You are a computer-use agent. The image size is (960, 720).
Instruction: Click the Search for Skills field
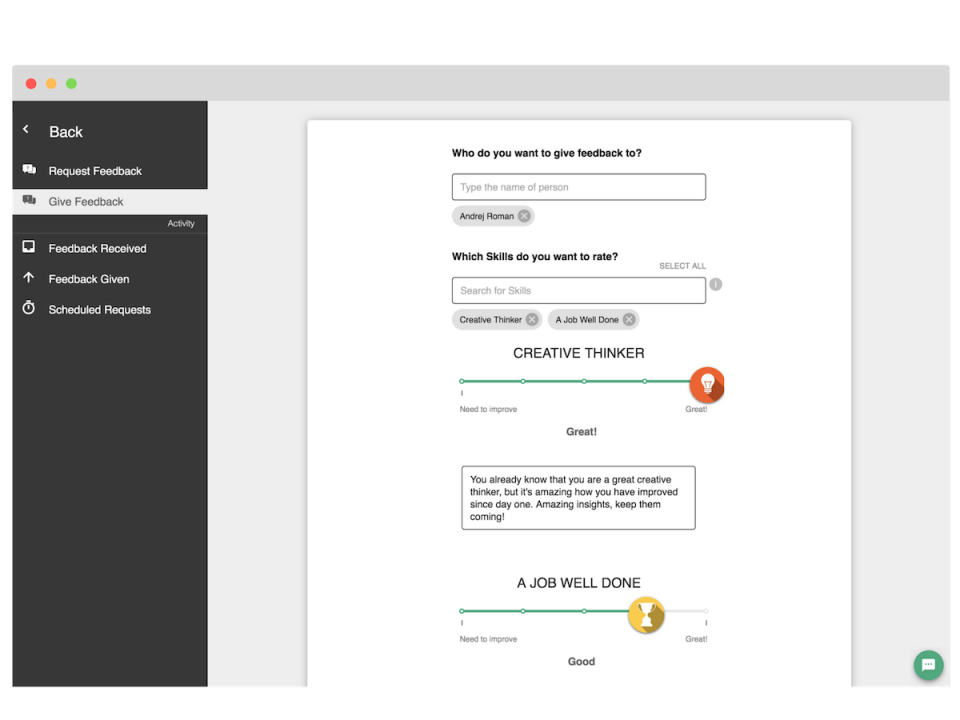click(x=578, y=290)
